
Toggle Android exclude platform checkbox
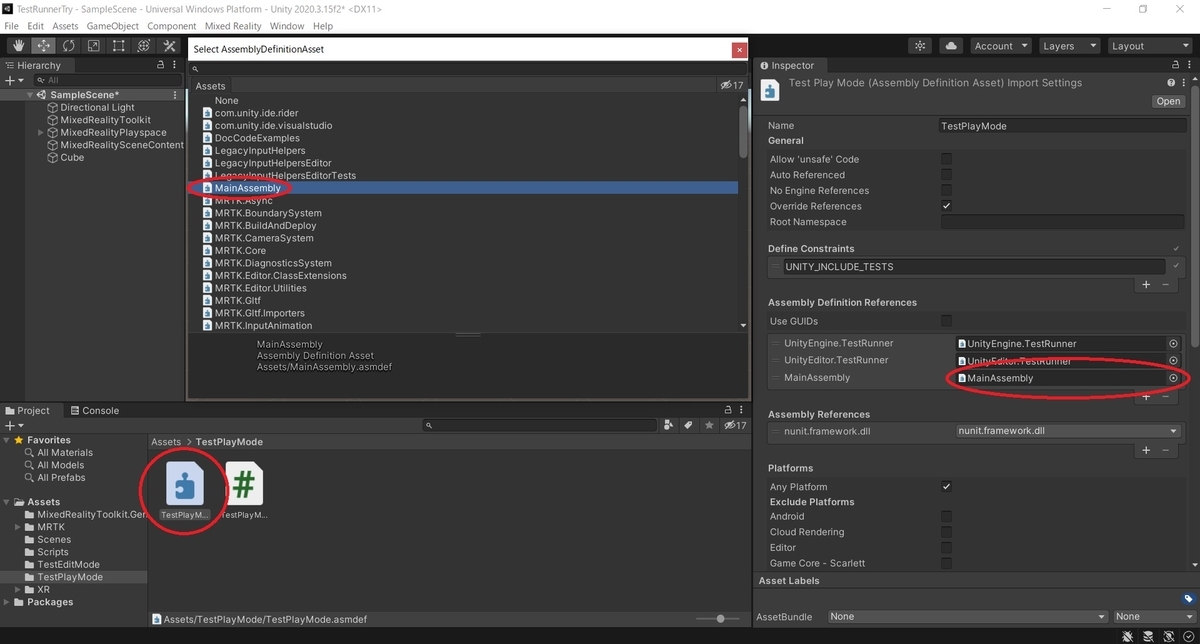point(946,517)
